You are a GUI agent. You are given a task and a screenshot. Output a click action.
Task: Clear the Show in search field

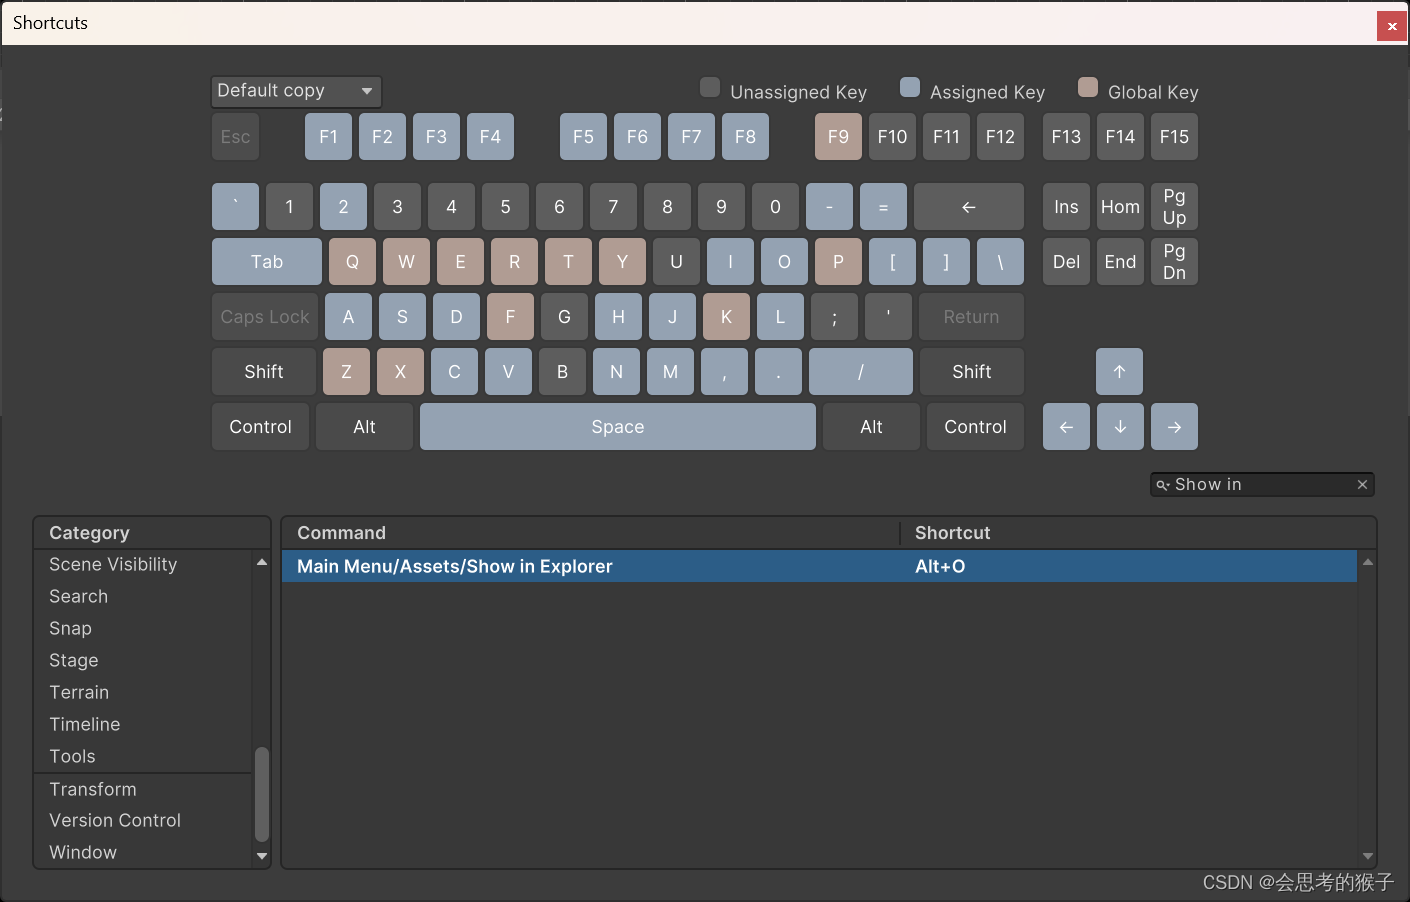(x=1362, y=484)
